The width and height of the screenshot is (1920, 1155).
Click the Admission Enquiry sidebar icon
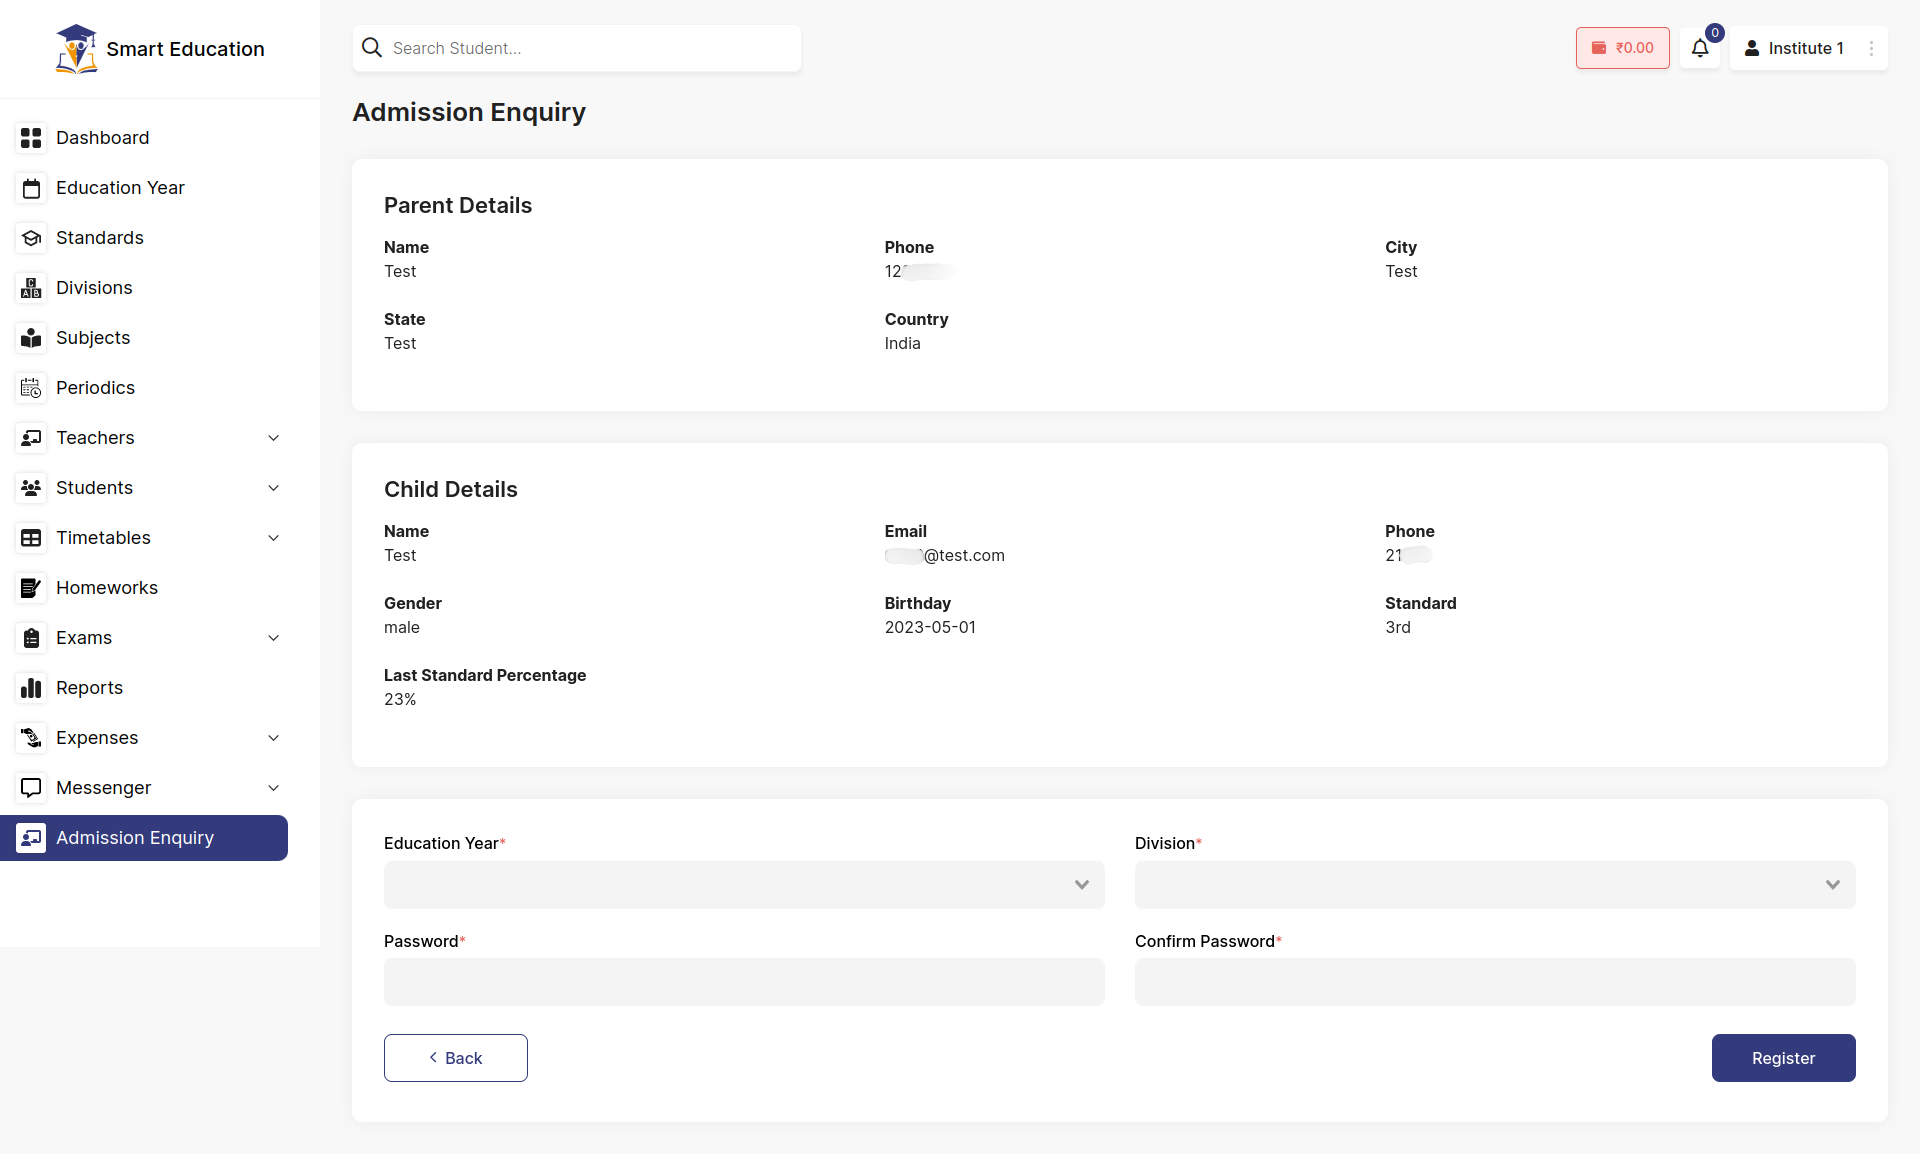pos(31,838)
